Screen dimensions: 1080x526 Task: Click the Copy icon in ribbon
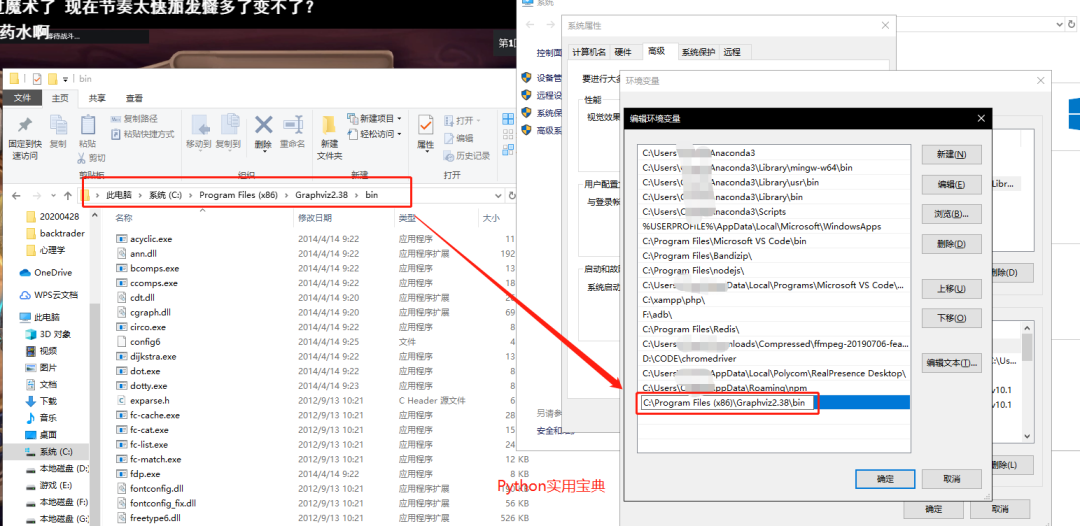coord(58,126)
